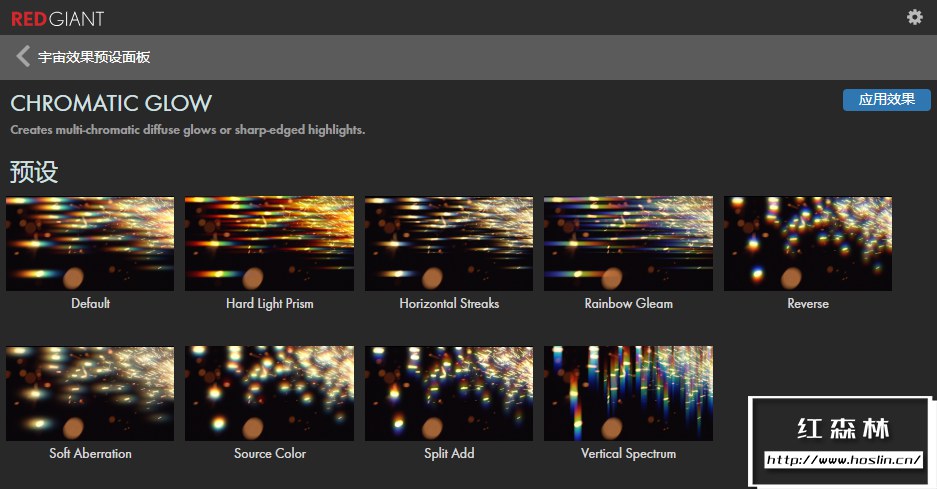Click the Red Giant logo

(57, 19)
